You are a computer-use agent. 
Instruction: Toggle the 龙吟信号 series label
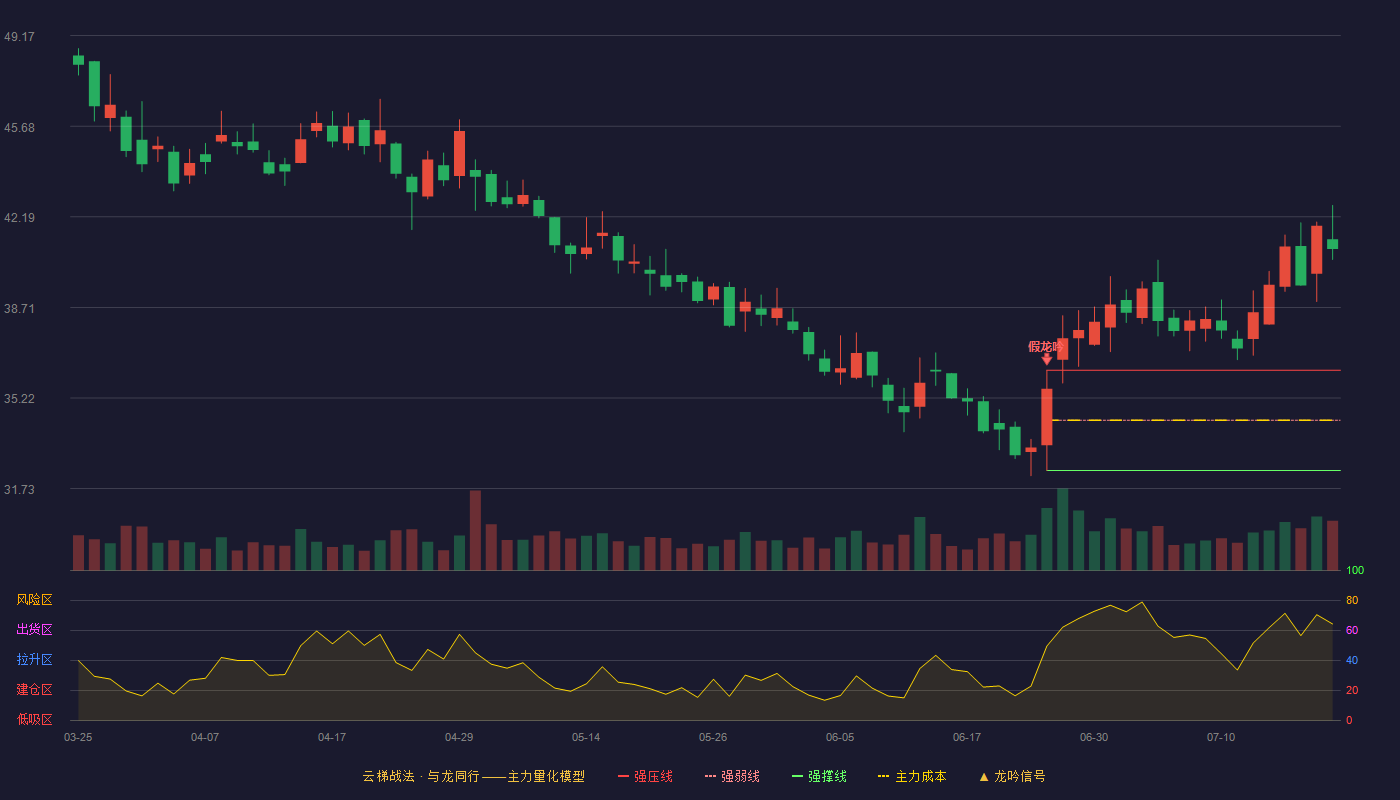pos(1020,776)
